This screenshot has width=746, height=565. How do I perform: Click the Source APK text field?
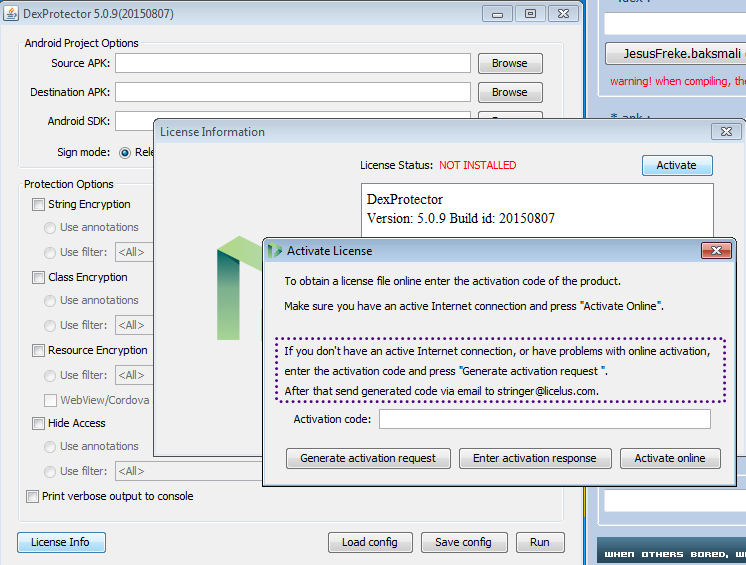293,63
